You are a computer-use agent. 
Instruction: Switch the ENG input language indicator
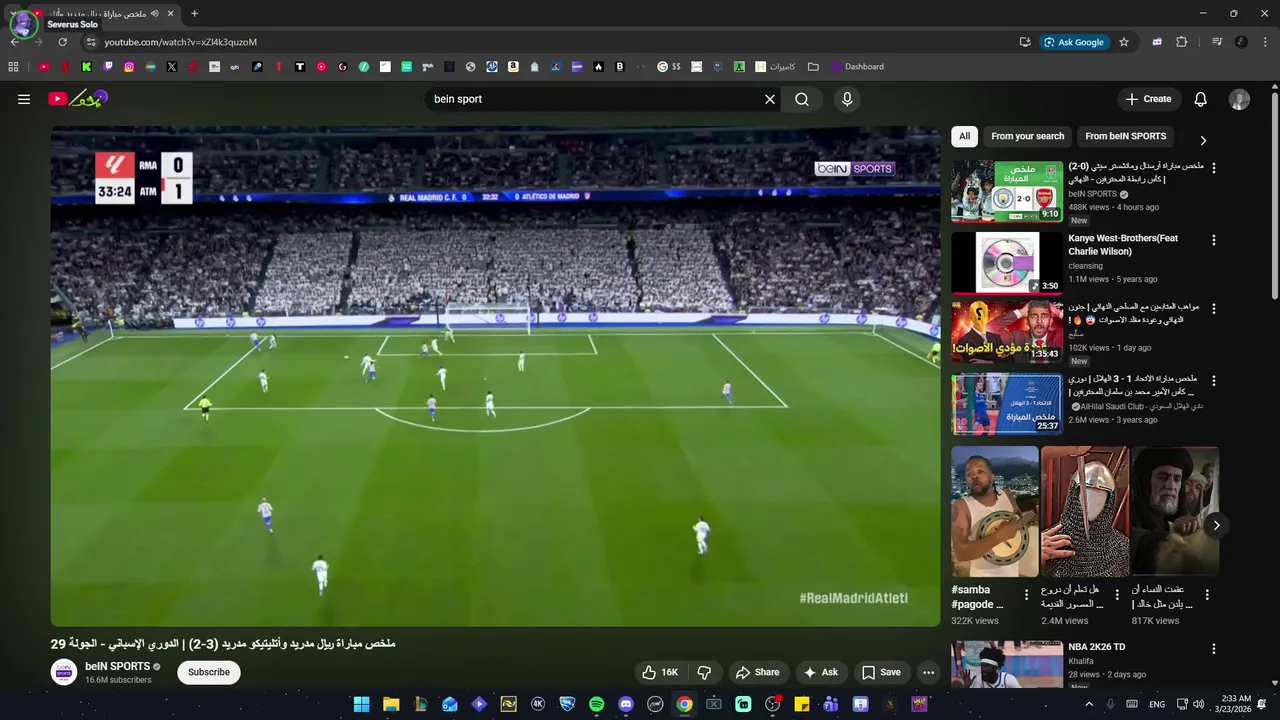(x=1157, y=704)
